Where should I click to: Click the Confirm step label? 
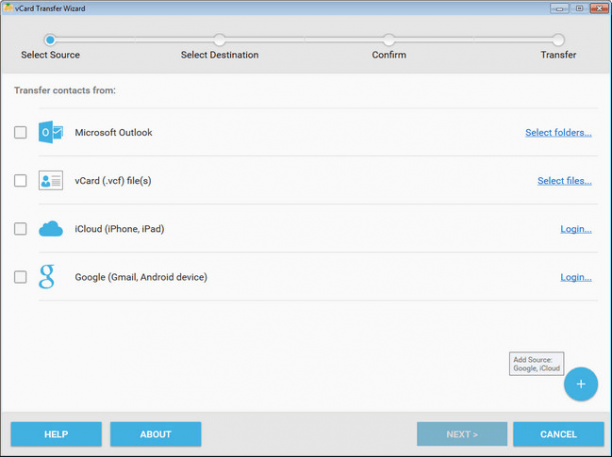[389, 55]
